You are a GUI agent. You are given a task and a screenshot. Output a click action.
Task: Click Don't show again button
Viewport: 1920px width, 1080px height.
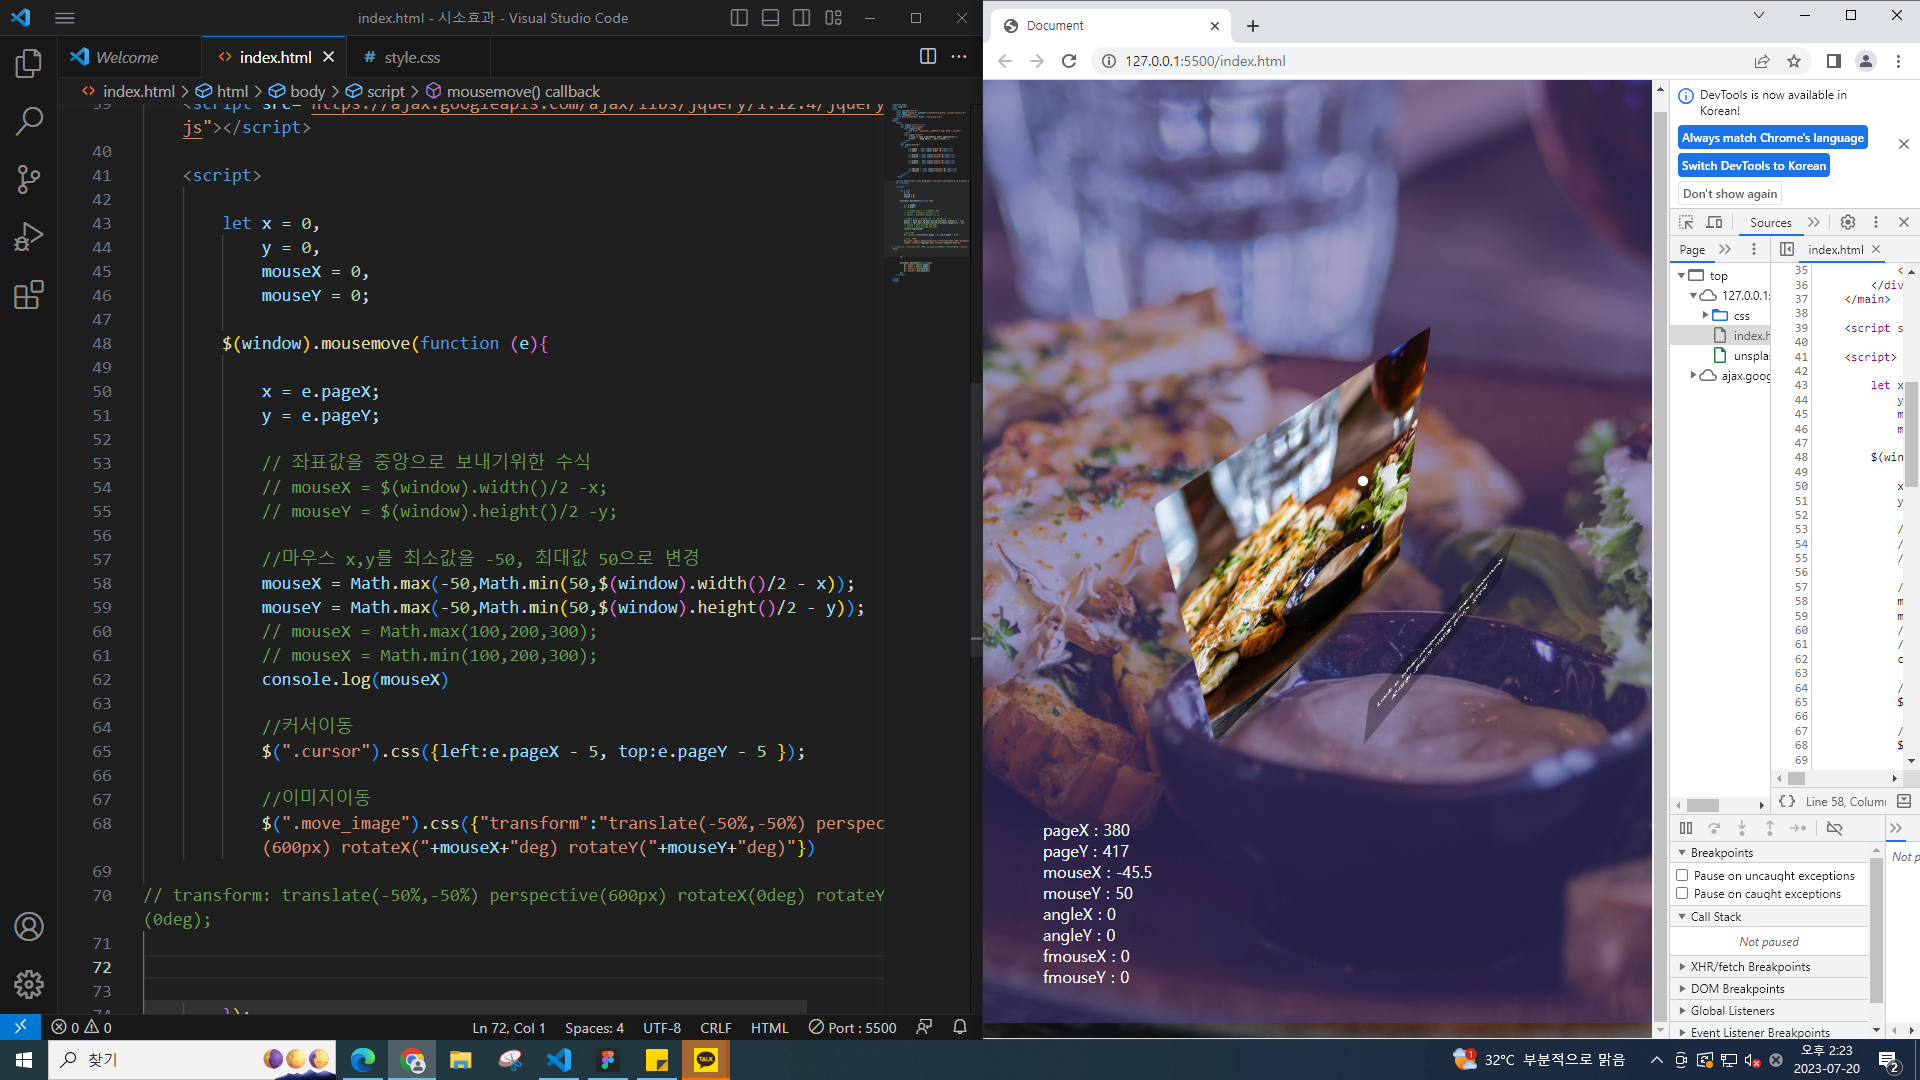coord(1729,194)
